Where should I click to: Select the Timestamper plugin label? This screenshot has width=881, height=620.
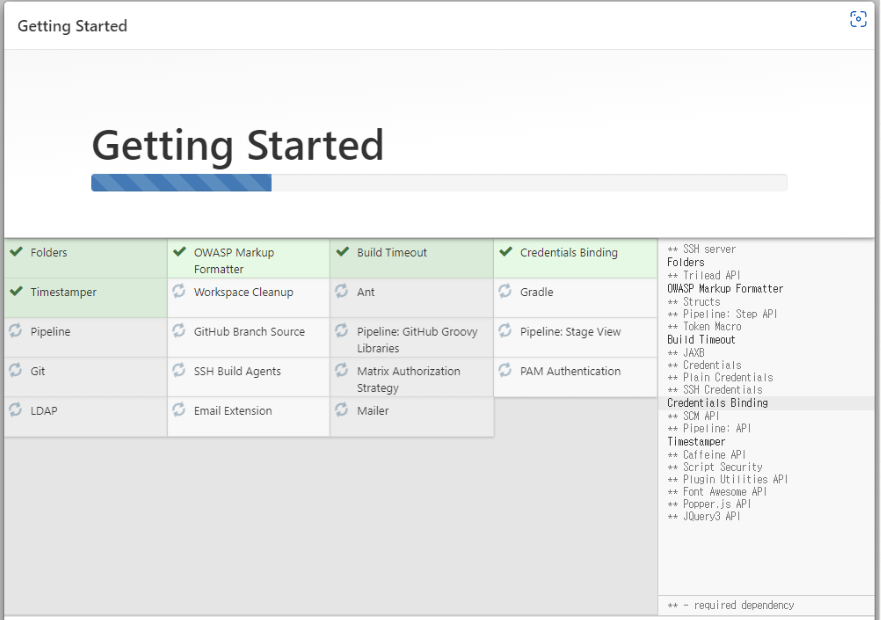click(63, 292)
